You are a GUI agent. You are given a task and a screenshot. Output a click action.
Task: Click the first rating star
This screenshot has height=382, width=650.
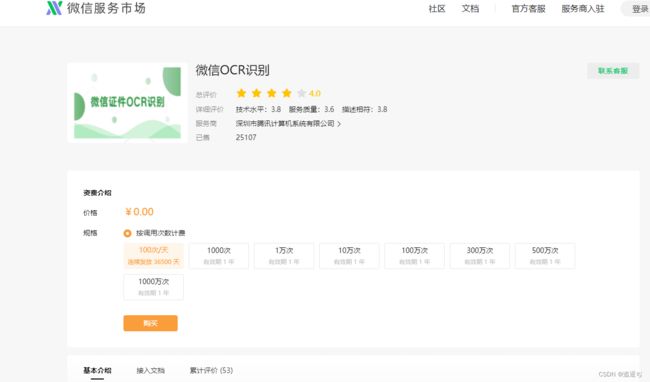(x=241, y=93)
